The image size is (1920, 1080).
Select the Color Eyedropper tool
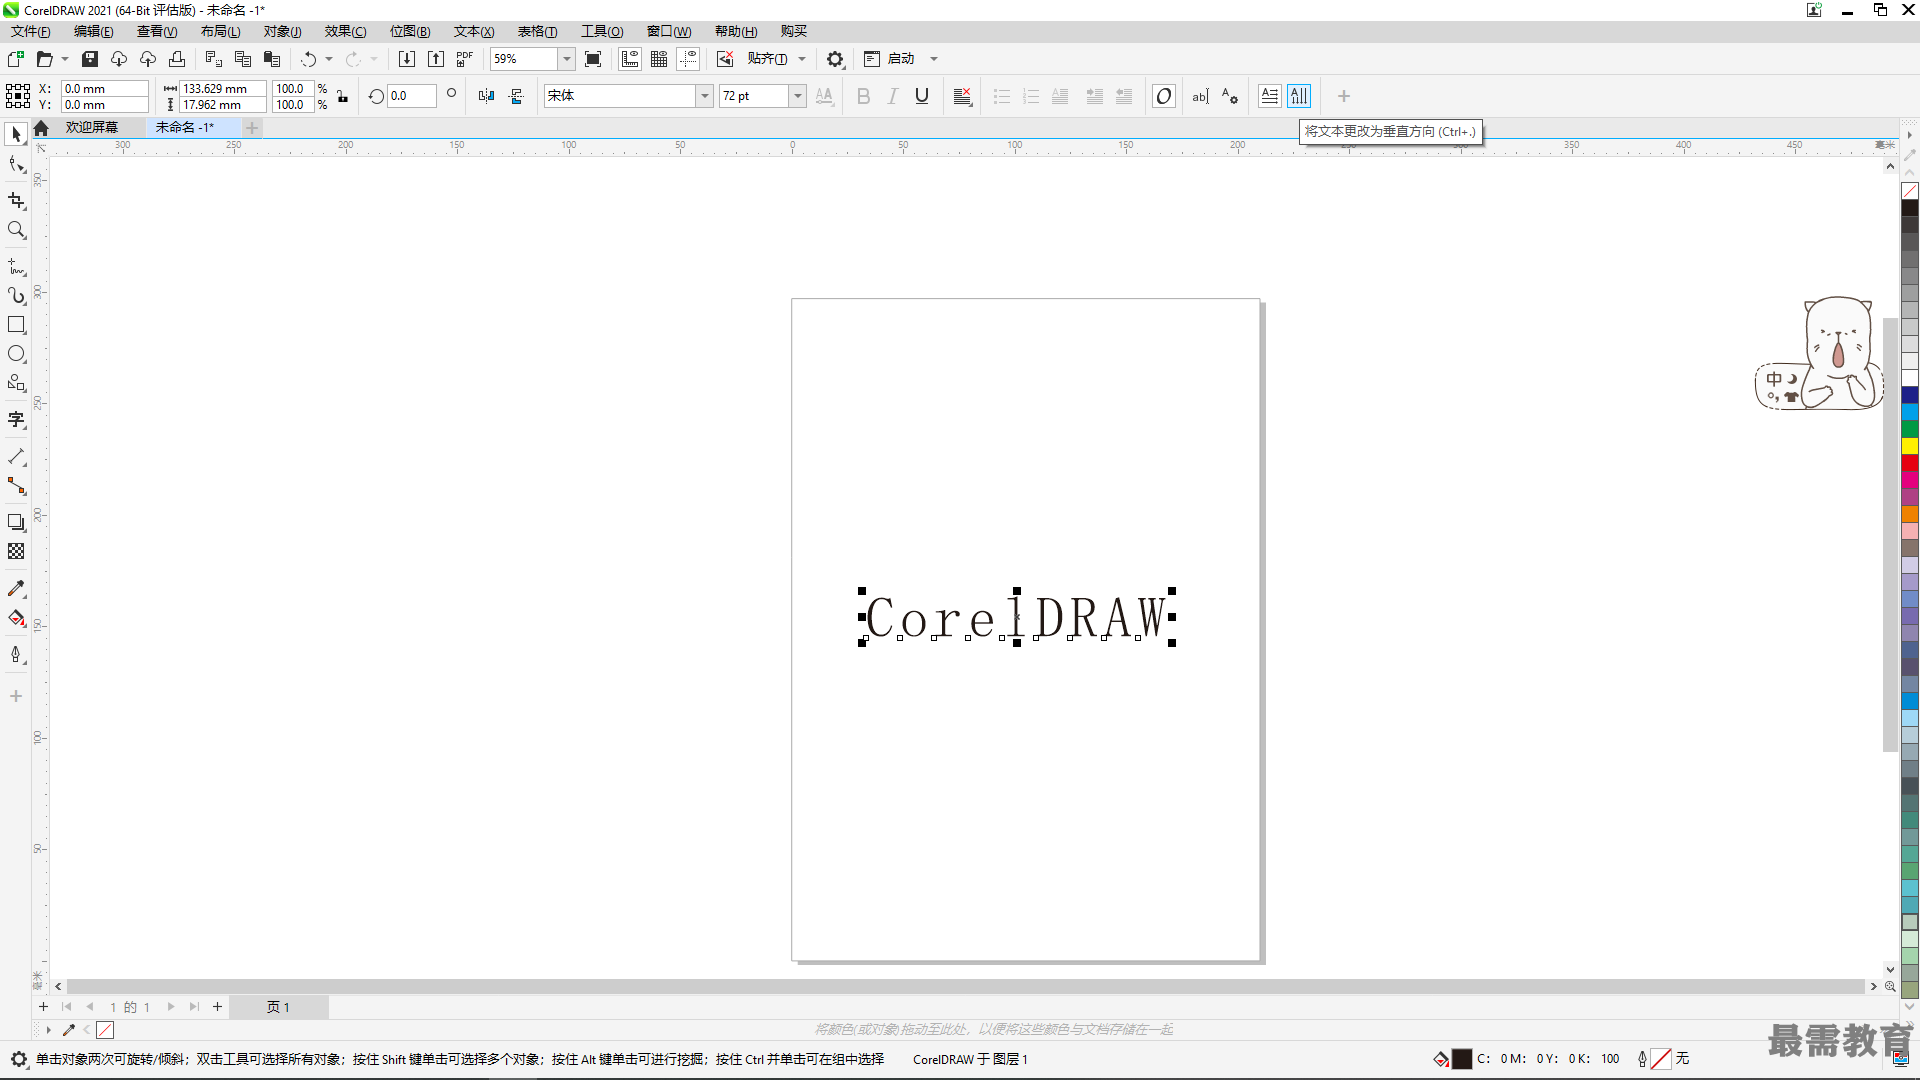click(x=16, y=589)
